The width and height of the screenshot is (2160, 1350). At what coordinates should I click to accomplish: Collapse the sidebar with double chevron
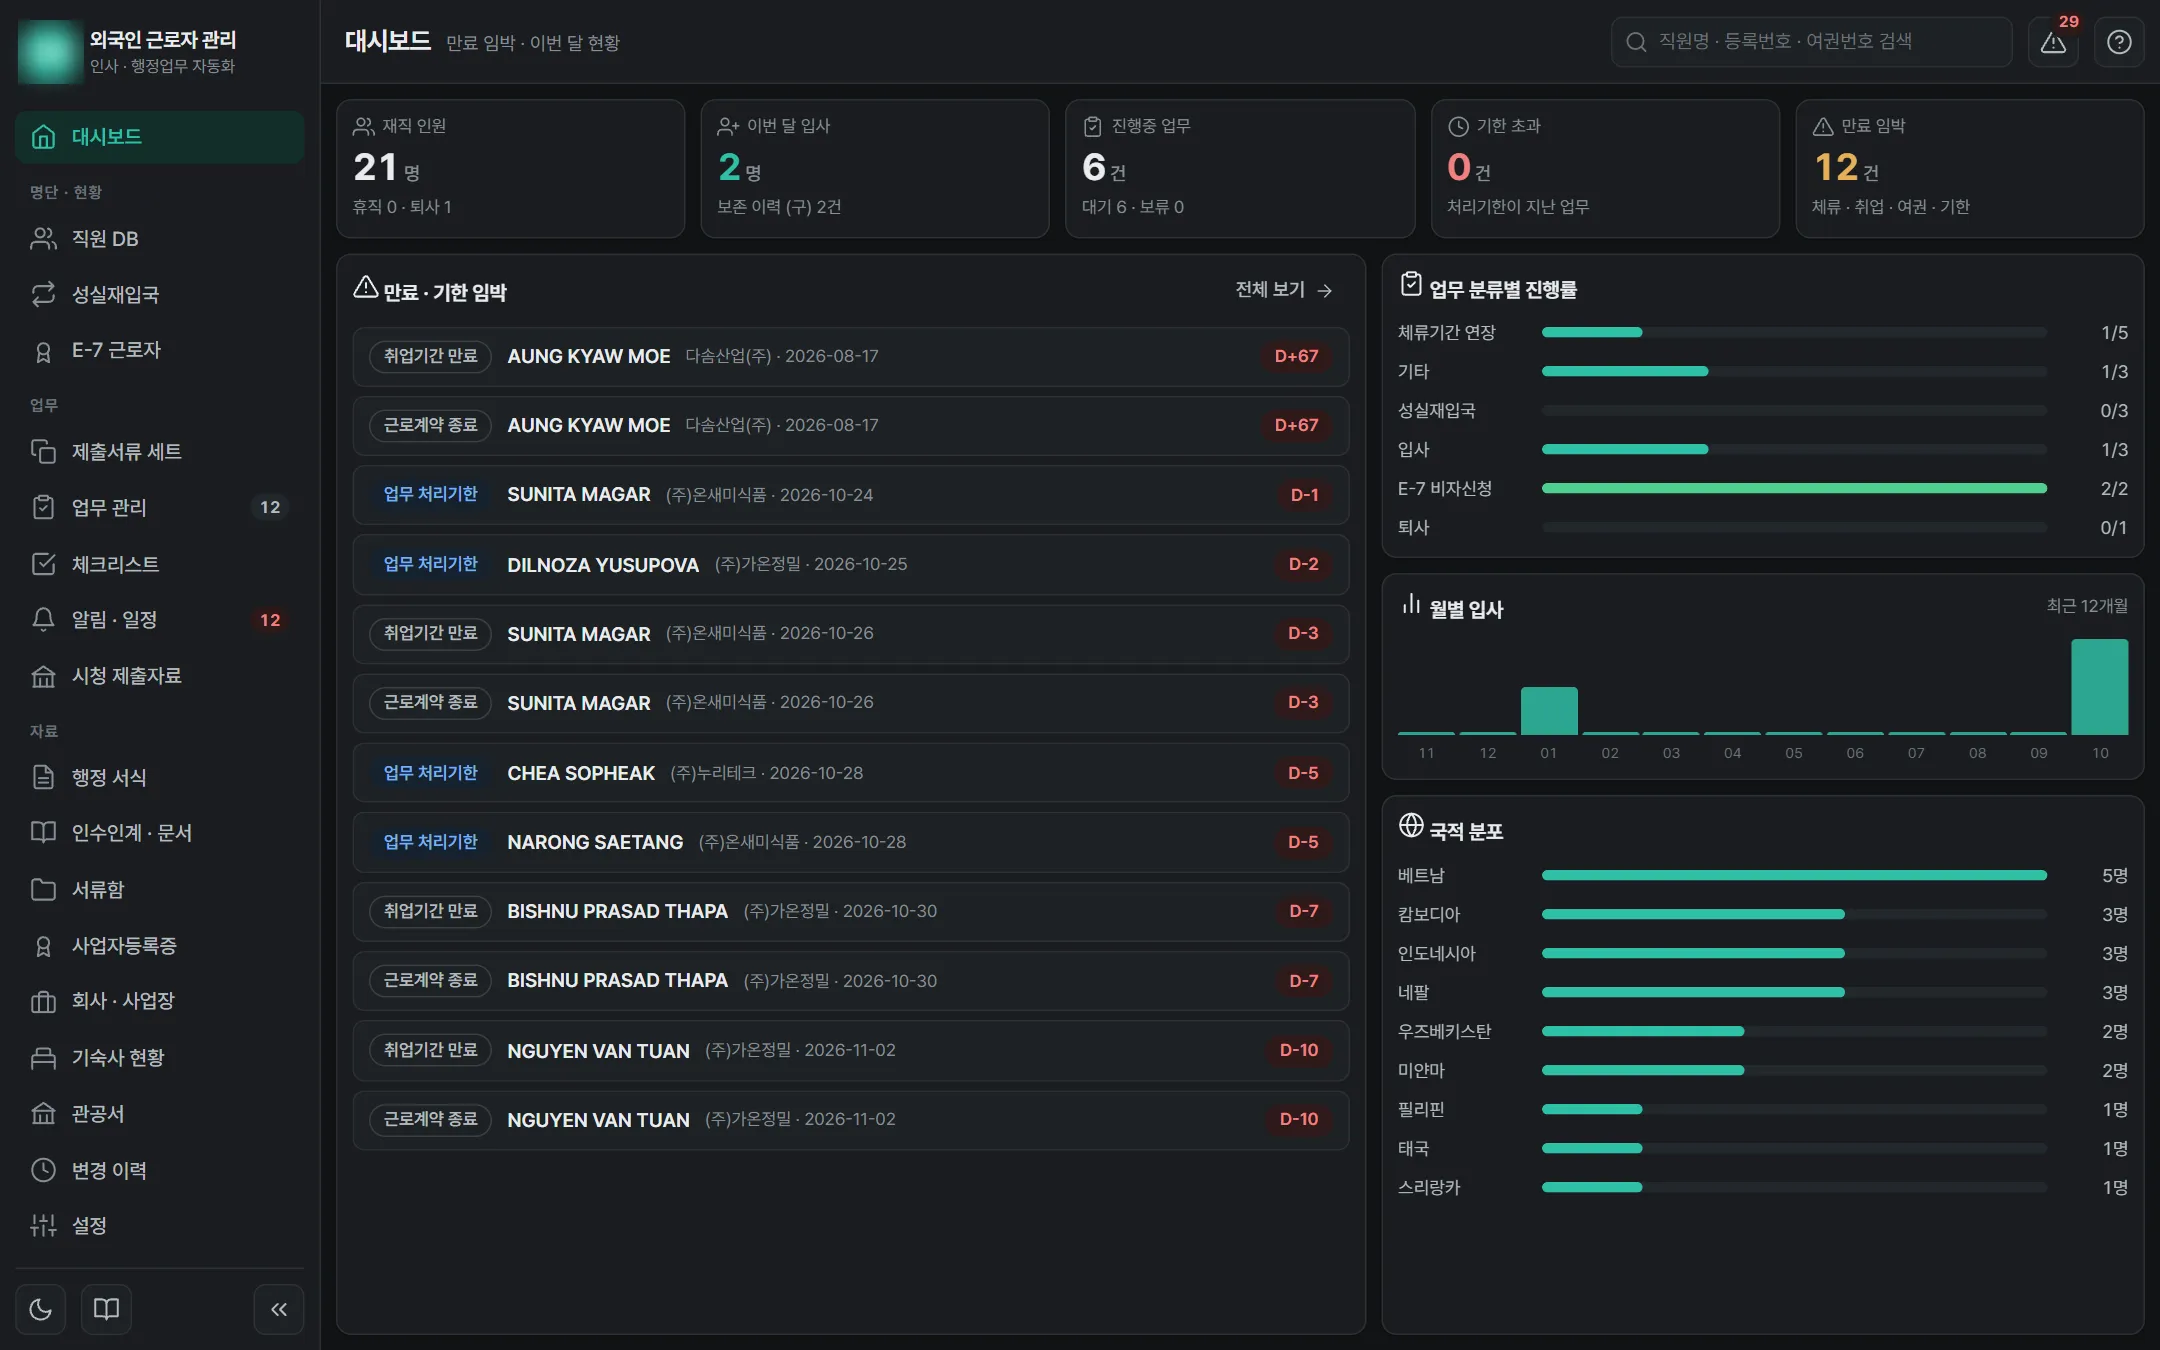pos(279,1309)
